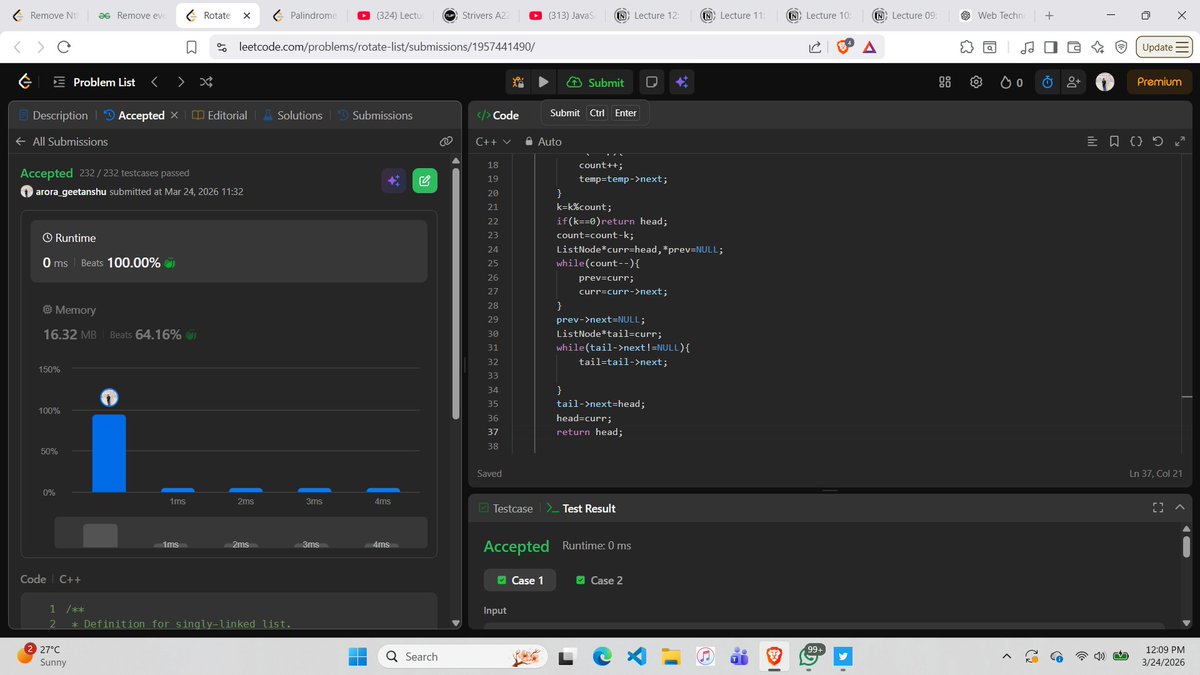Copy submission link icon
This screenshot has width=1200, height=675.
pyautogui.click(x=446, y=142)
